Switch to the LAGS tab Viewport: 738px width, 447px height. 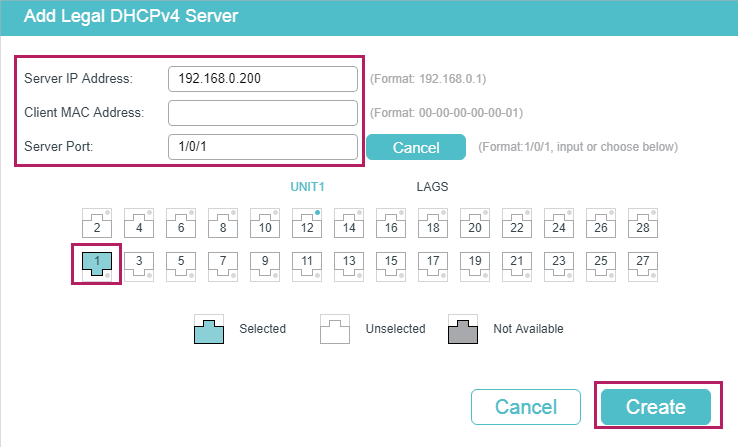coord(432,187)
